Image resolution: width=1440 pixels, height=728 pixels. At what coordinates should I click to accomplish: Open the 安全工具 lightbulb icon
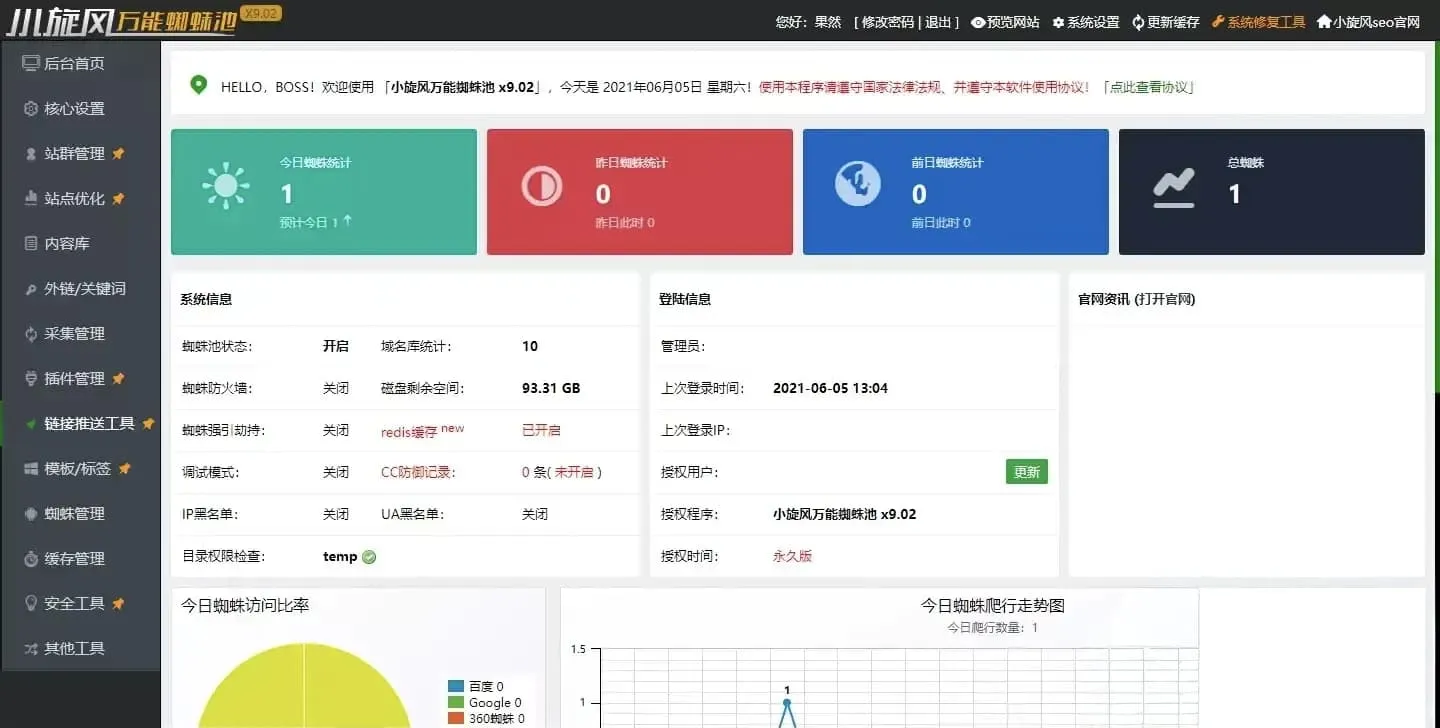click(x=31, y=603)
